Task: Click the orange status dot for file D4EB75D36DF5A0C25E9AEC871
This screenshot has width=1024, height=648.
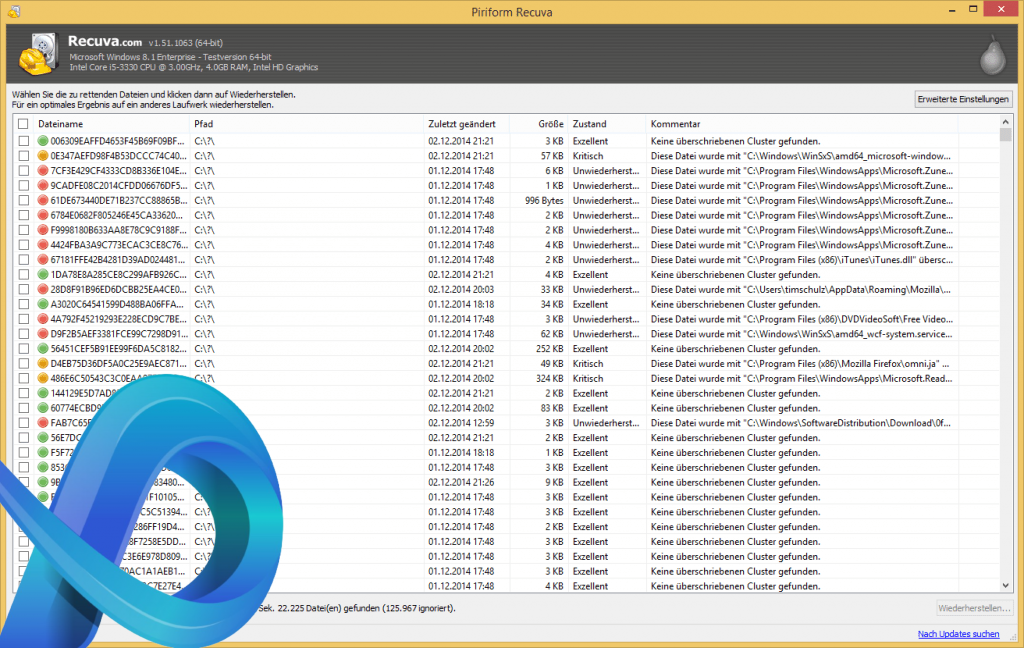Action: 43,364
